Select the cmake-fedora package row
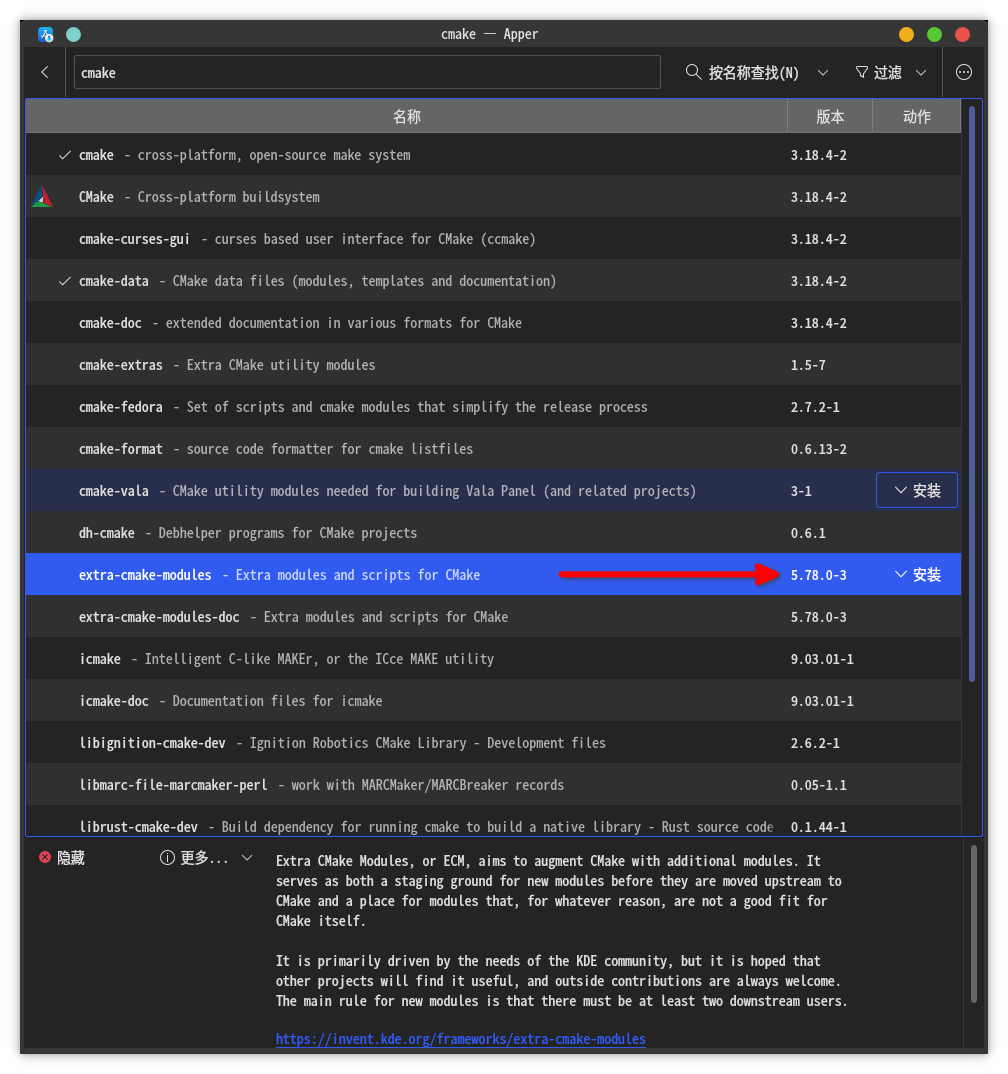 (x=493, y=407)
